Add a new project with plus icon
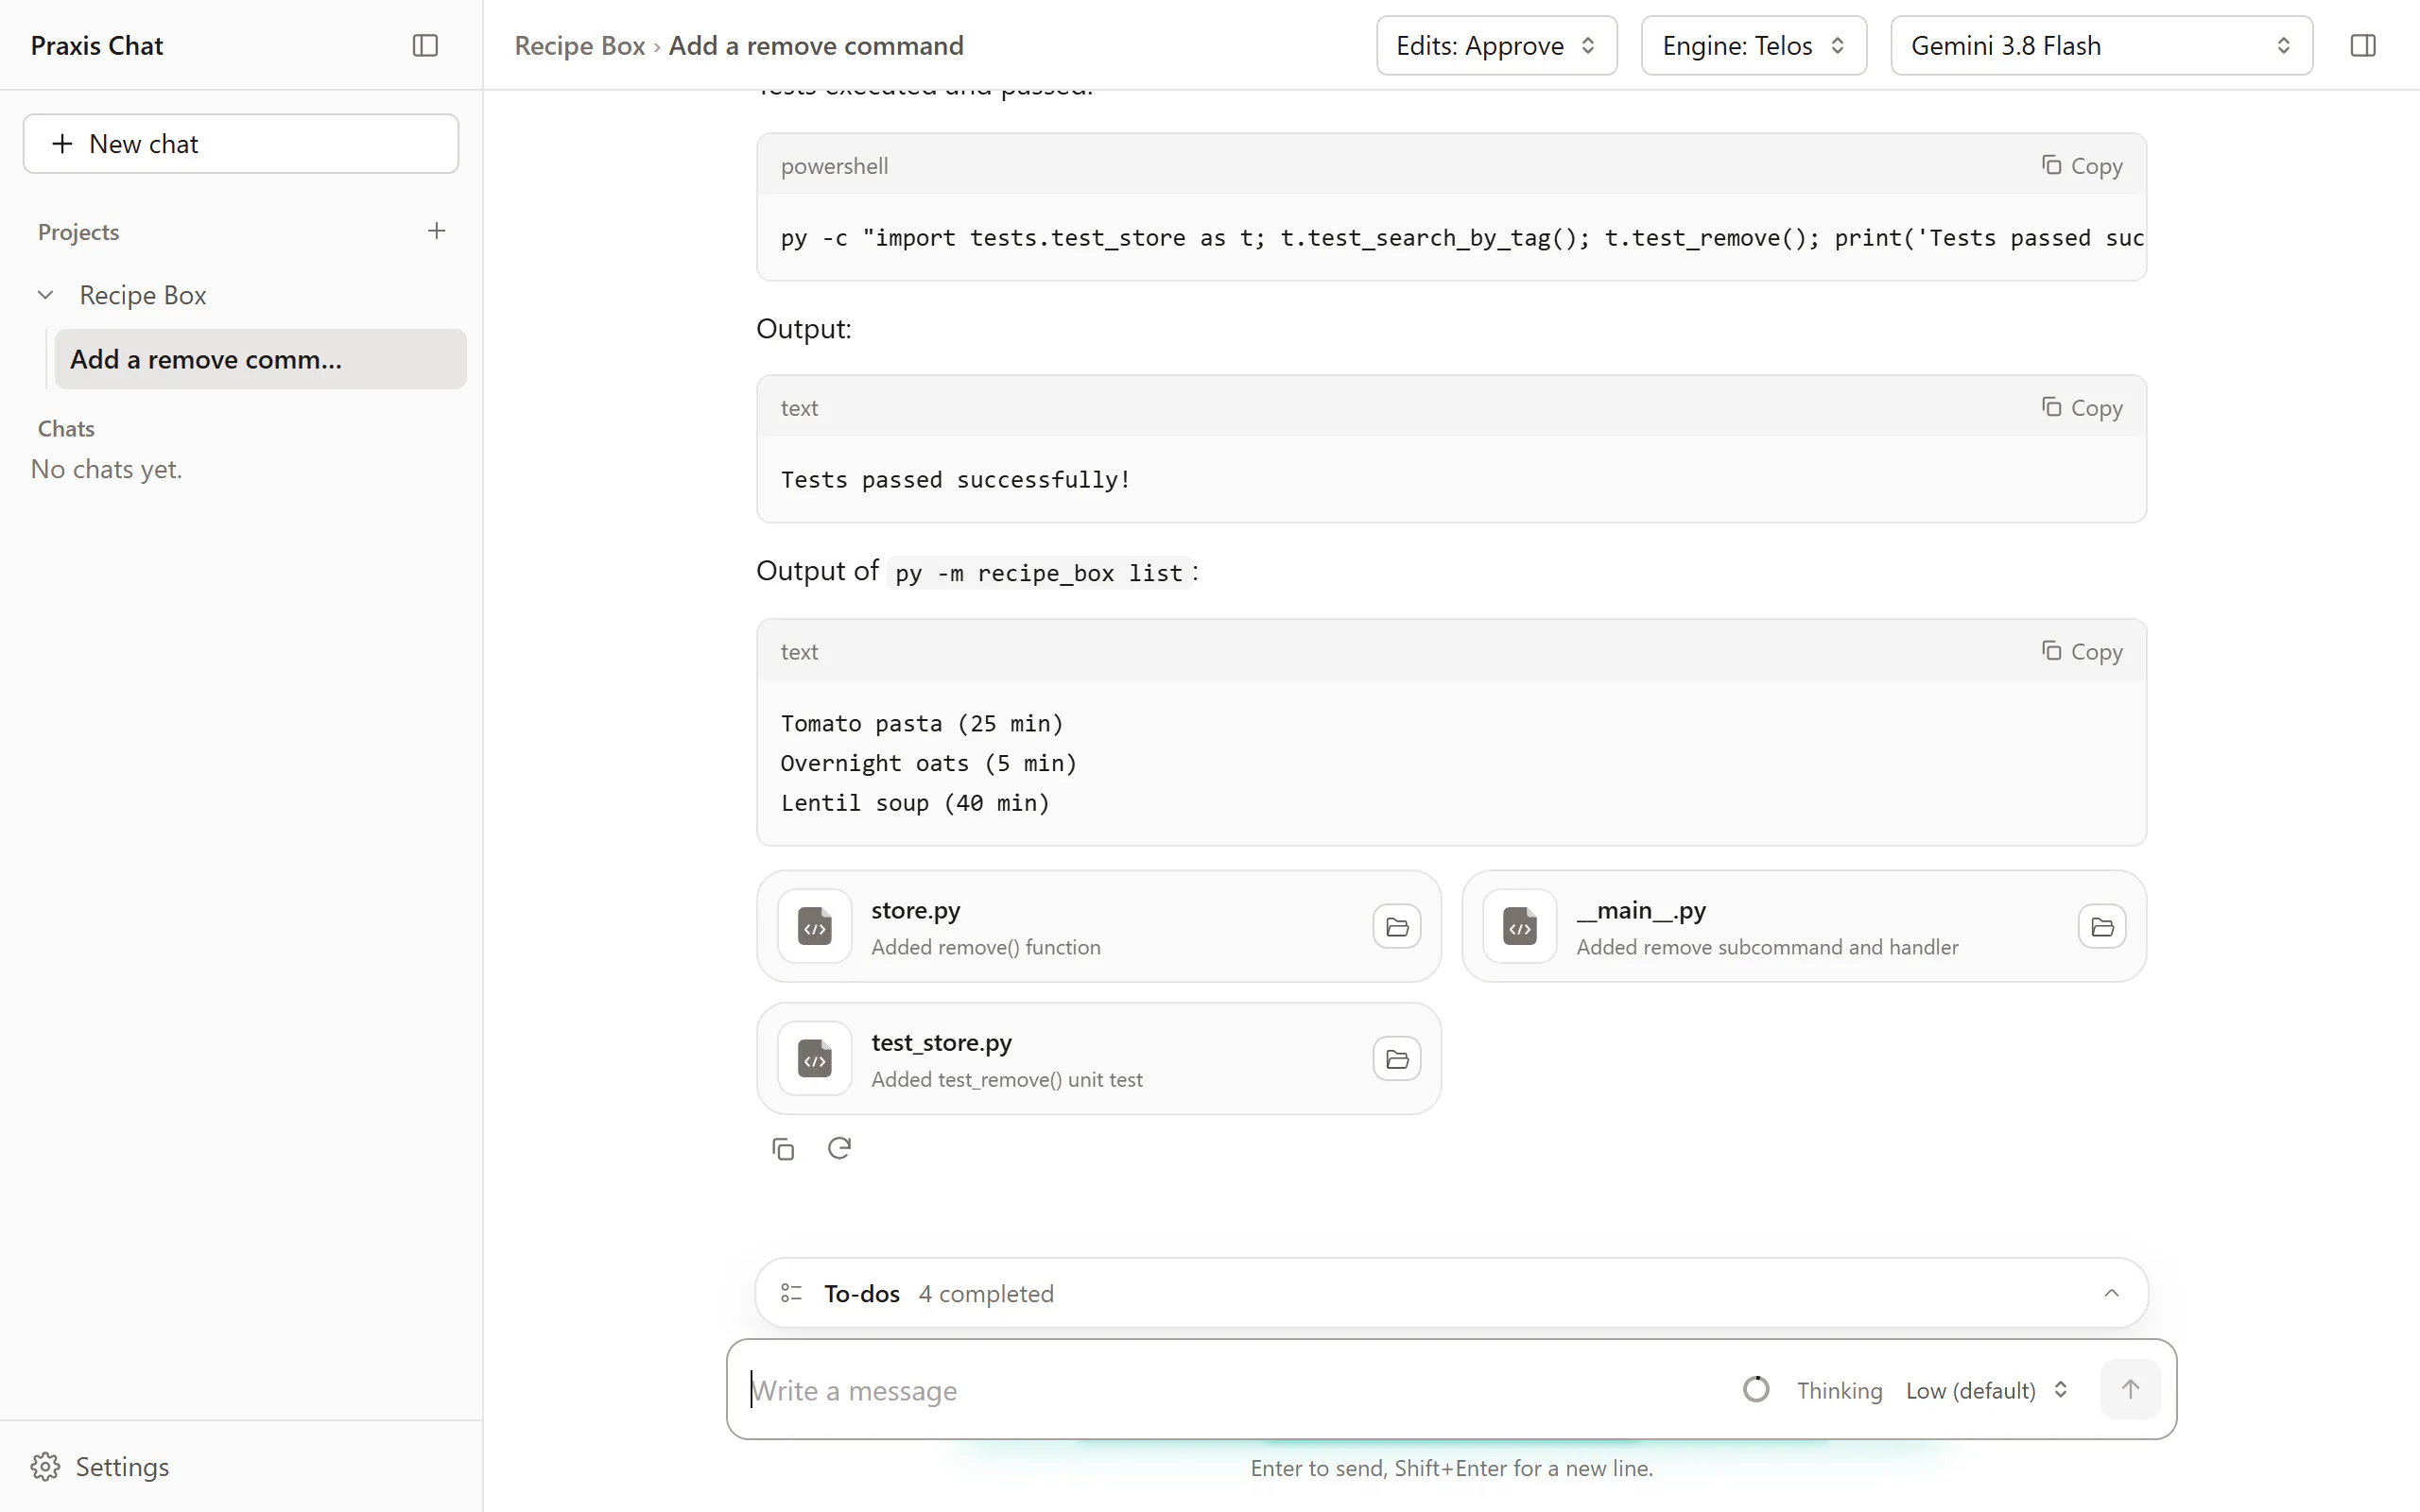Screen dimensions: 2420x1512 point(437,231)
